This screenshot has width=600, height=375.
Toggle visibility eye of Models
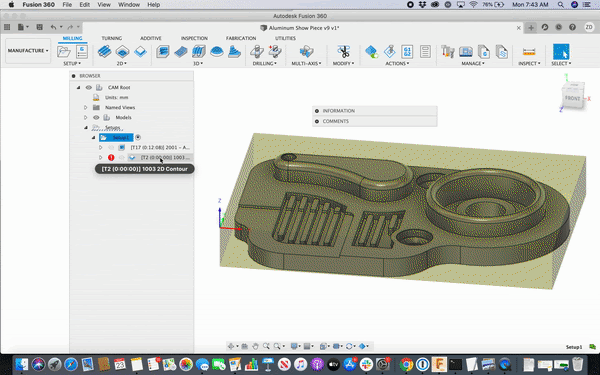point(96,117)
